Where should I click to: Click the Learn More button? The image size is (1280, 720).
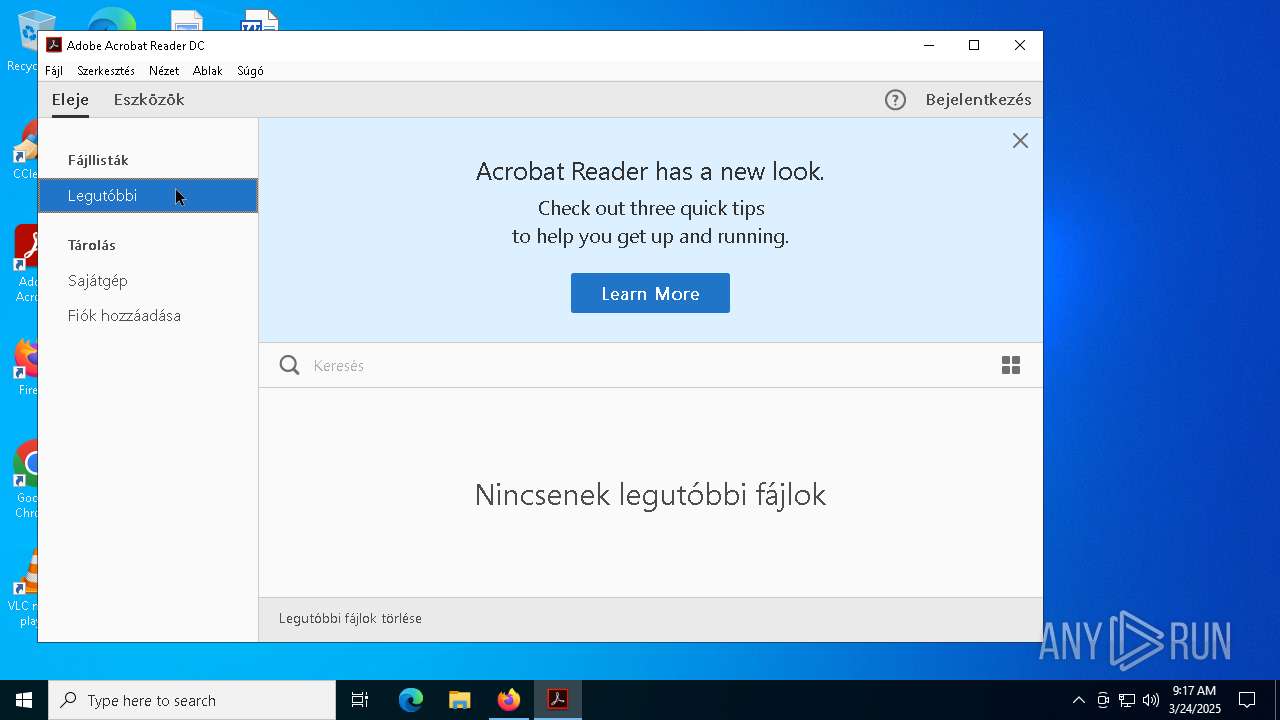click(x=650, y=293)
